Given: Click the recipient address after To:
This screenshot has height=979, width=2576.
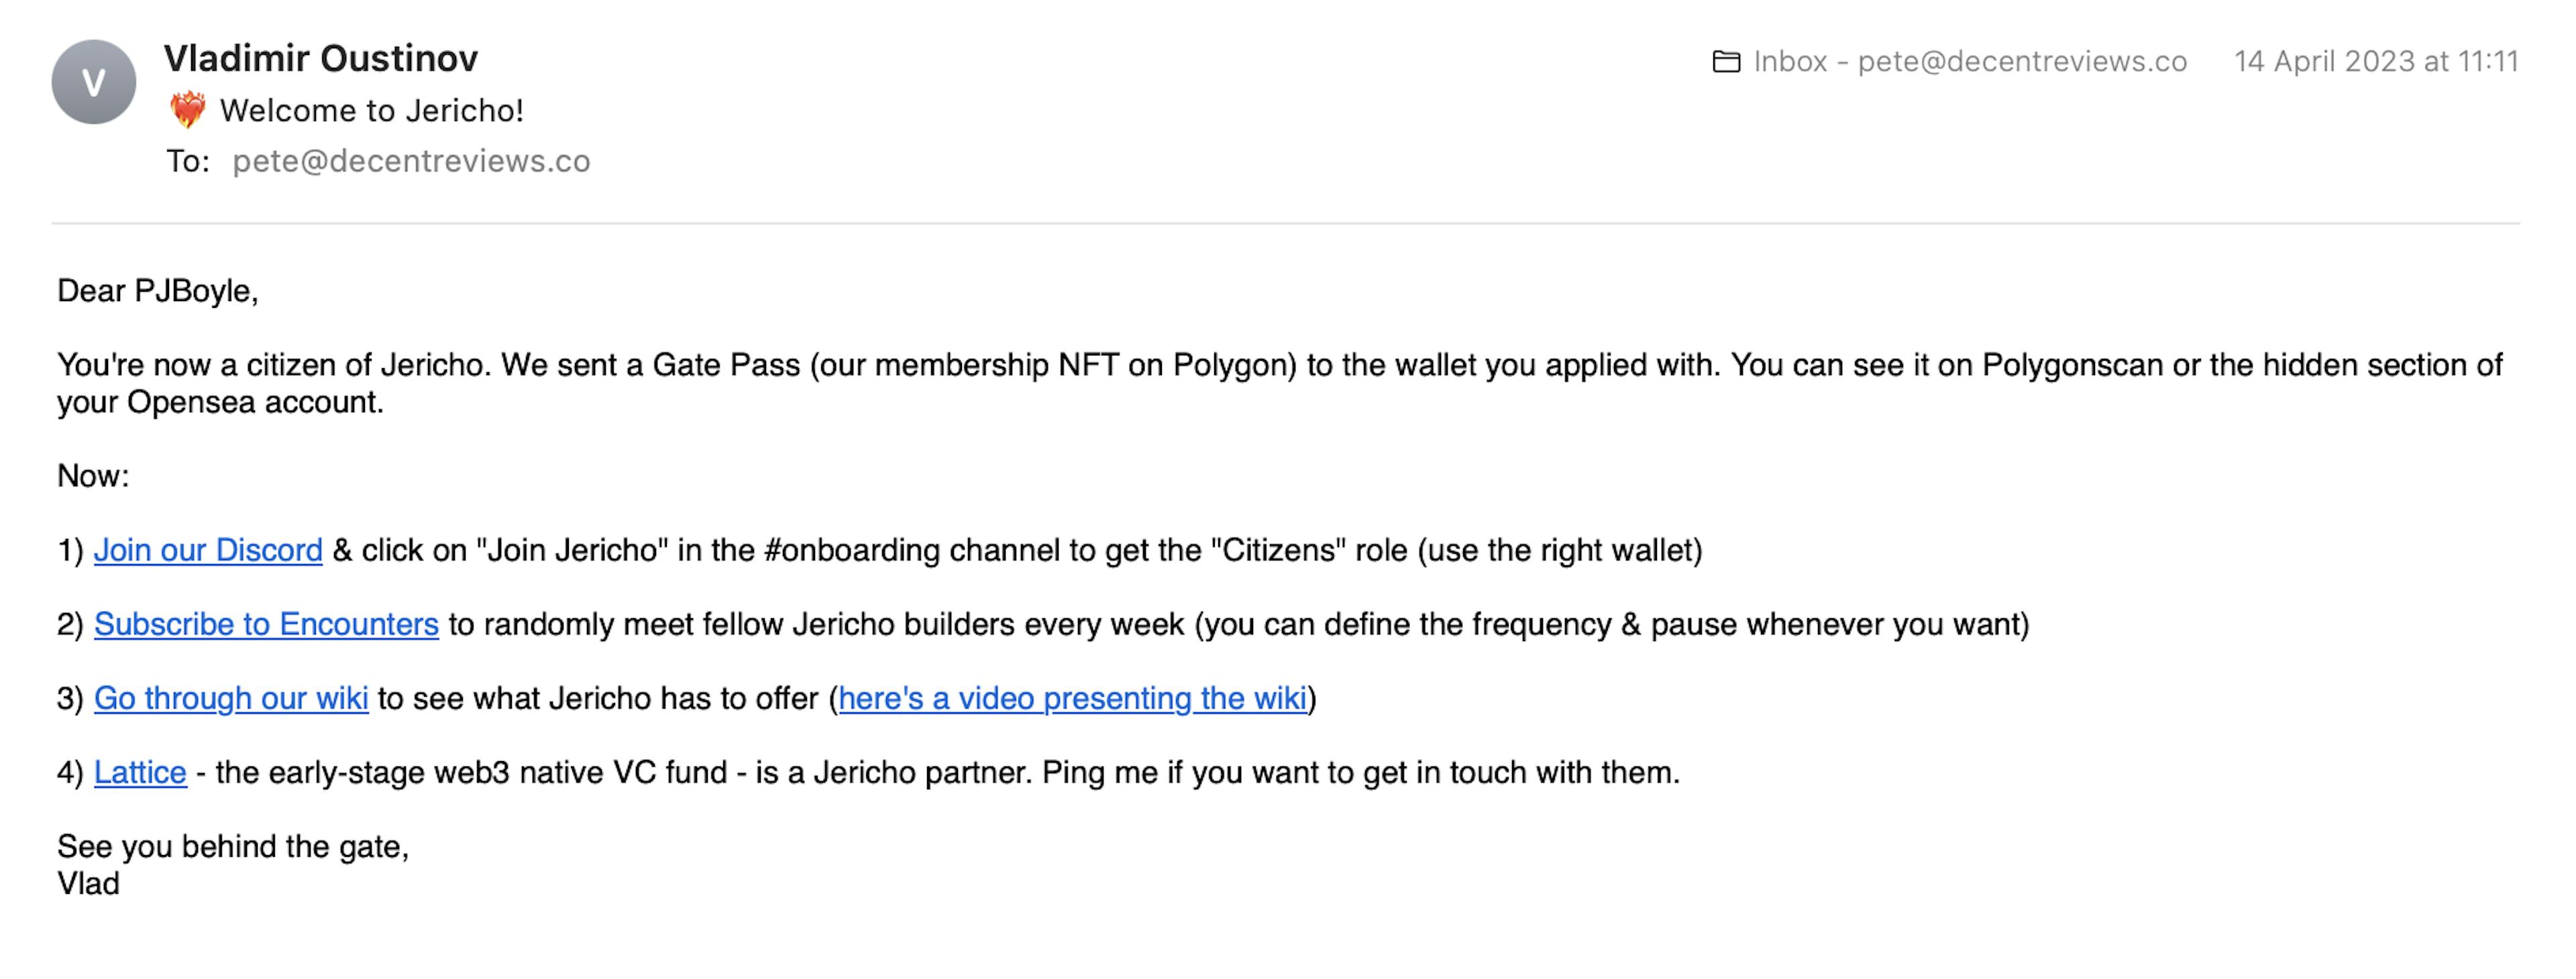Looking at the screenshot, I should (x=411, y=161).
